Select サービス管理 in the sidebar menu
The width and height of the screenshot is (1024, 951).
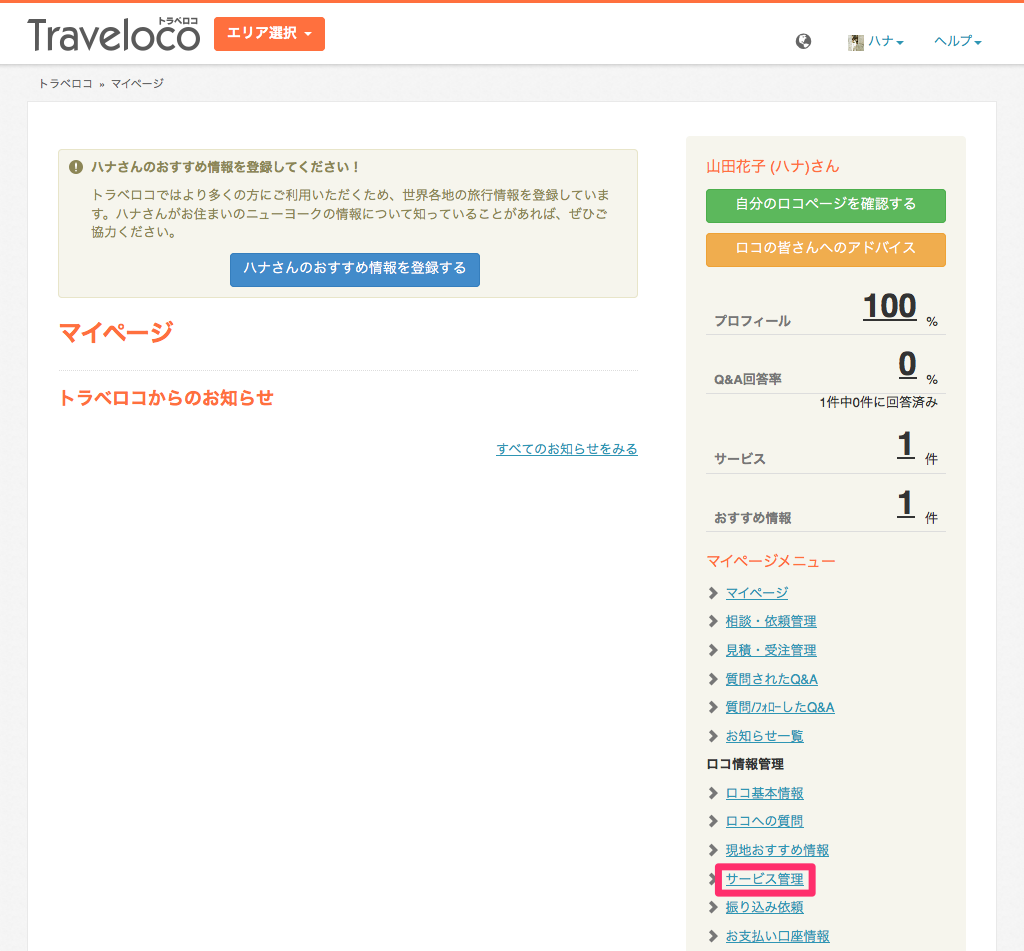pos(764,879)
